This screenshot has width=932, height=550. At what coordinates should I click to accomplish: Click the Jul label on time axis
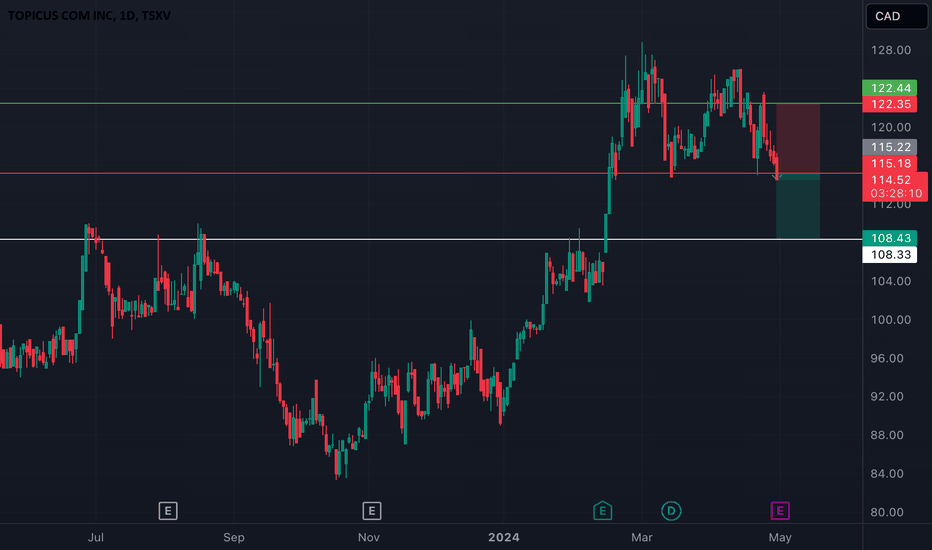[x=96, y=538]
